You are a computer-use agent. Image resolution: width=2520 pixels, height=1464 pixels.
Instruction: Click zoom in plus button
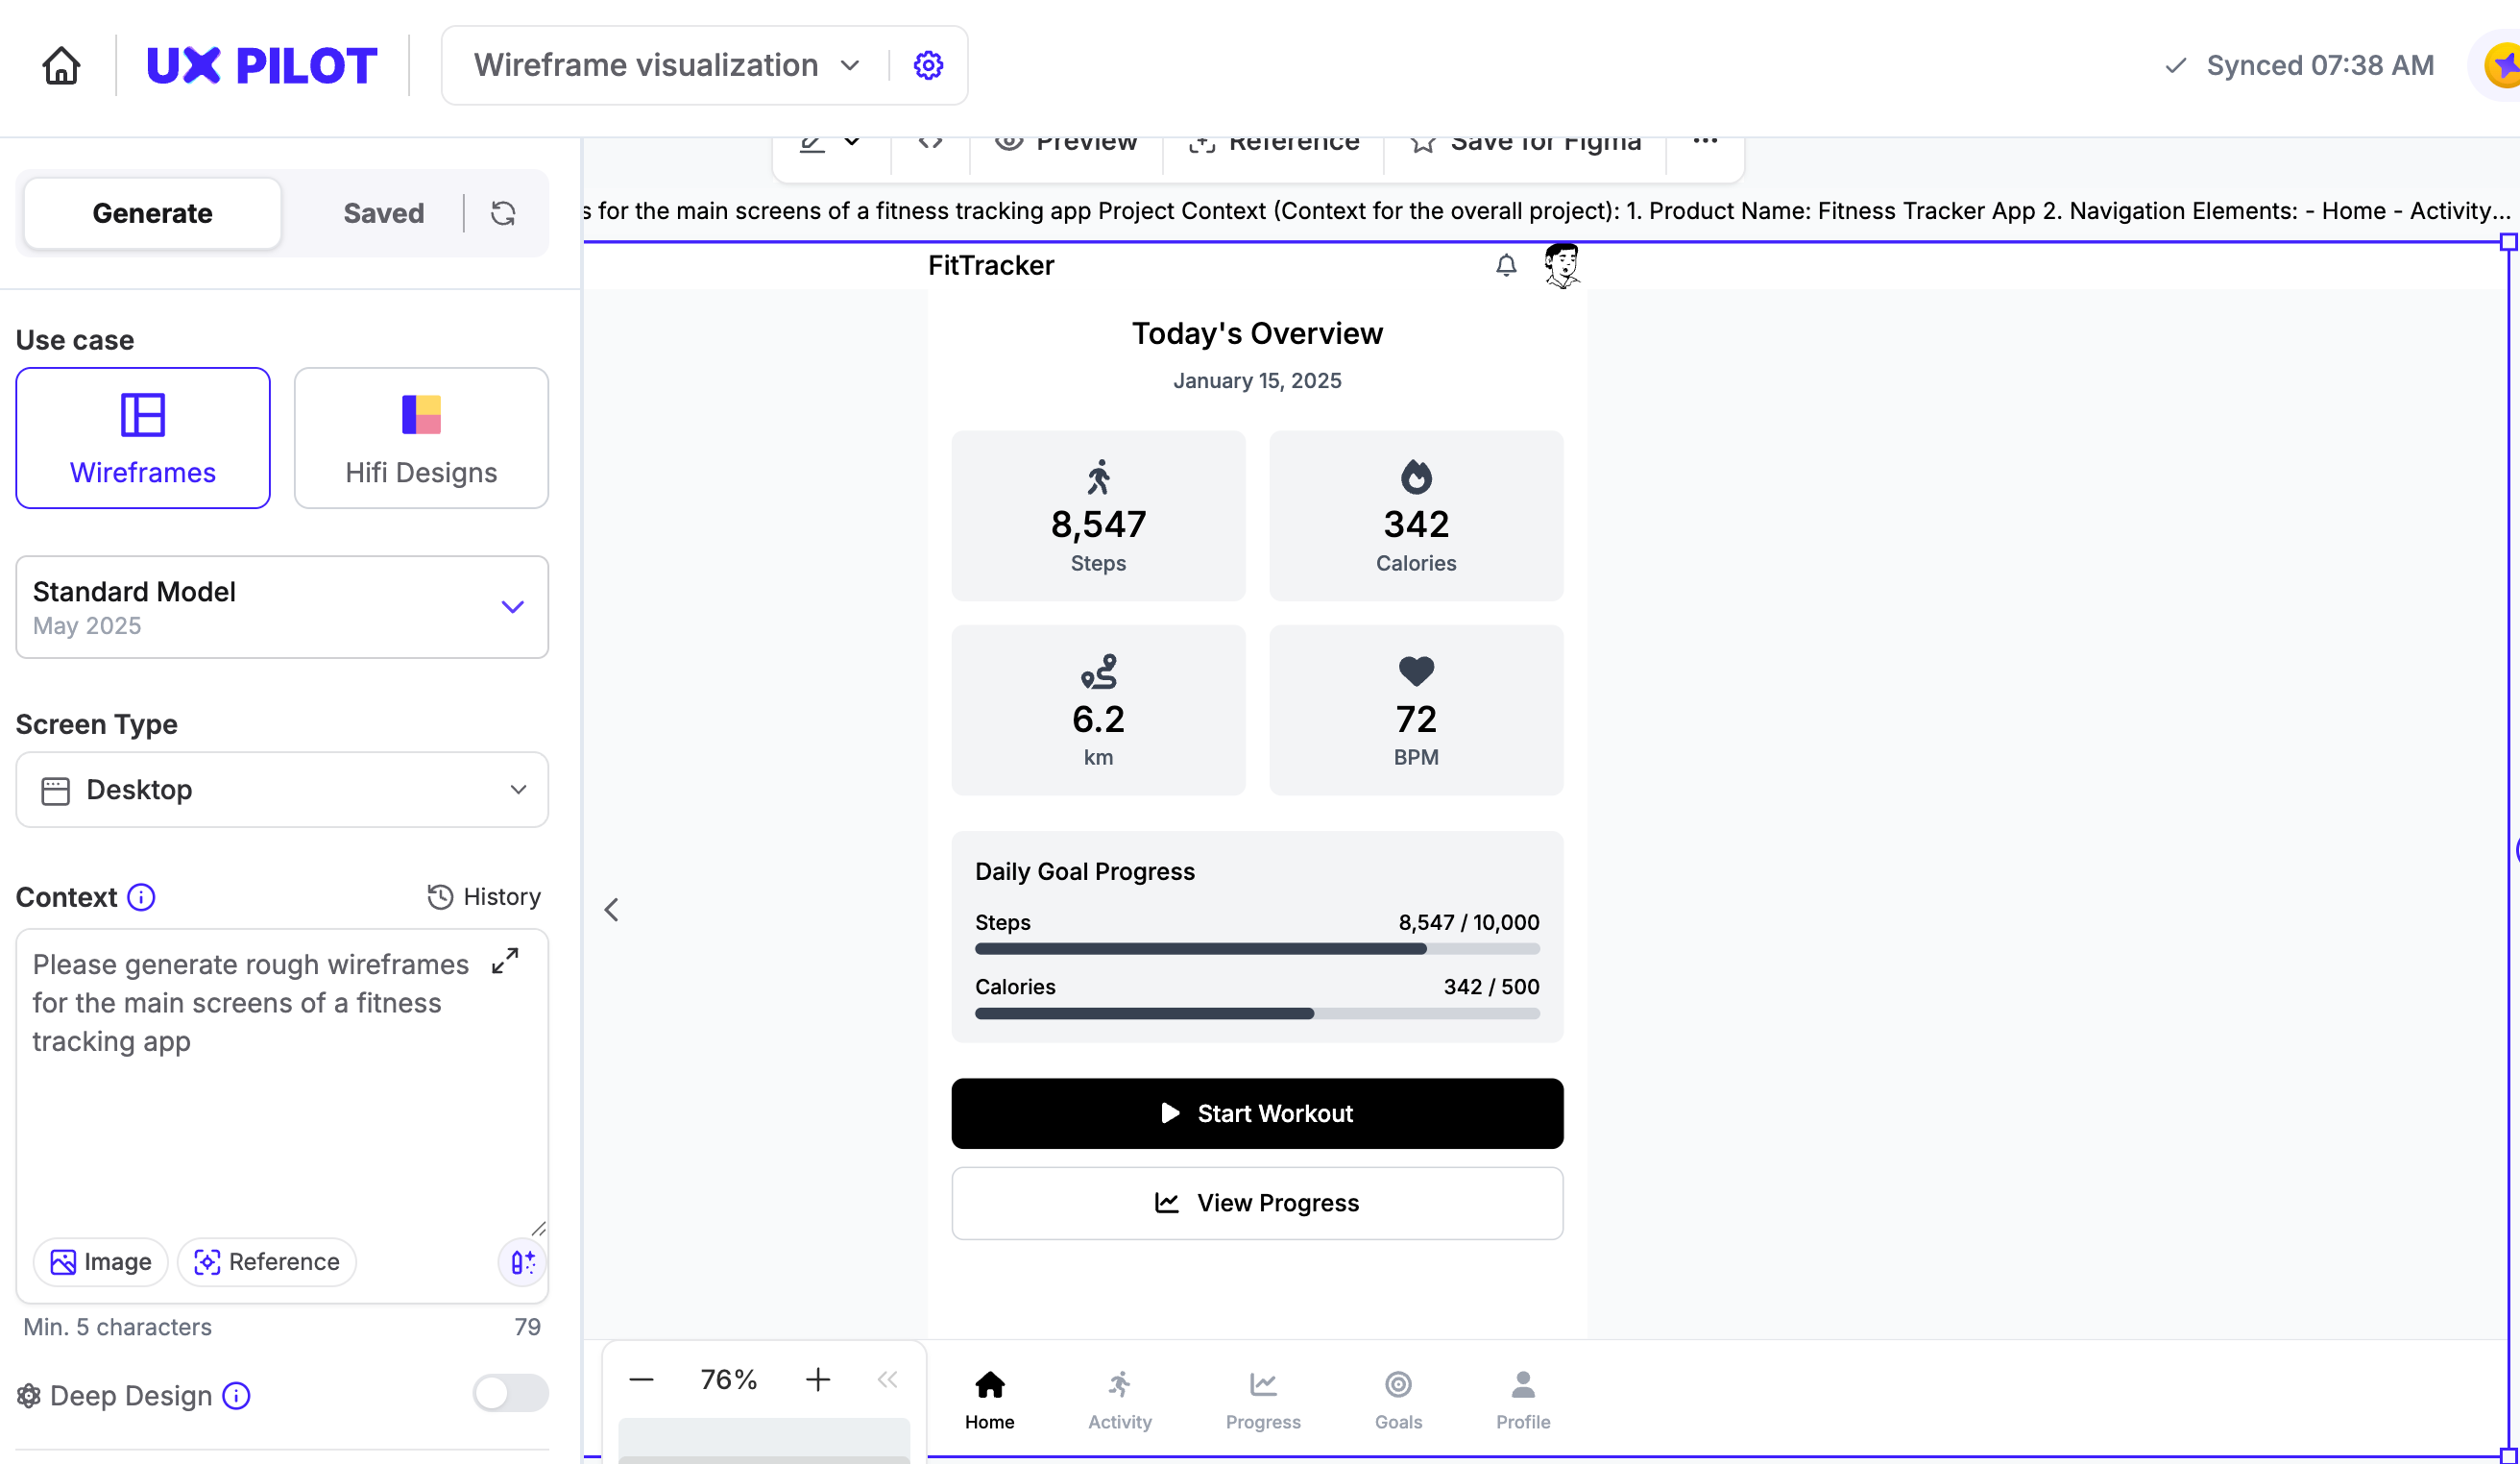click(x=818, y=1380)
